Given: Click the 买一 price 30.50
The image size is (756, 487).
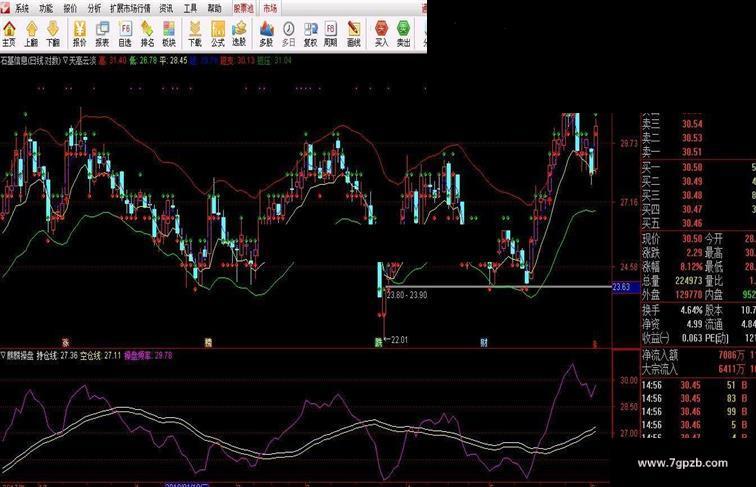Looking at the screenshot, I should tap(692, 167).
